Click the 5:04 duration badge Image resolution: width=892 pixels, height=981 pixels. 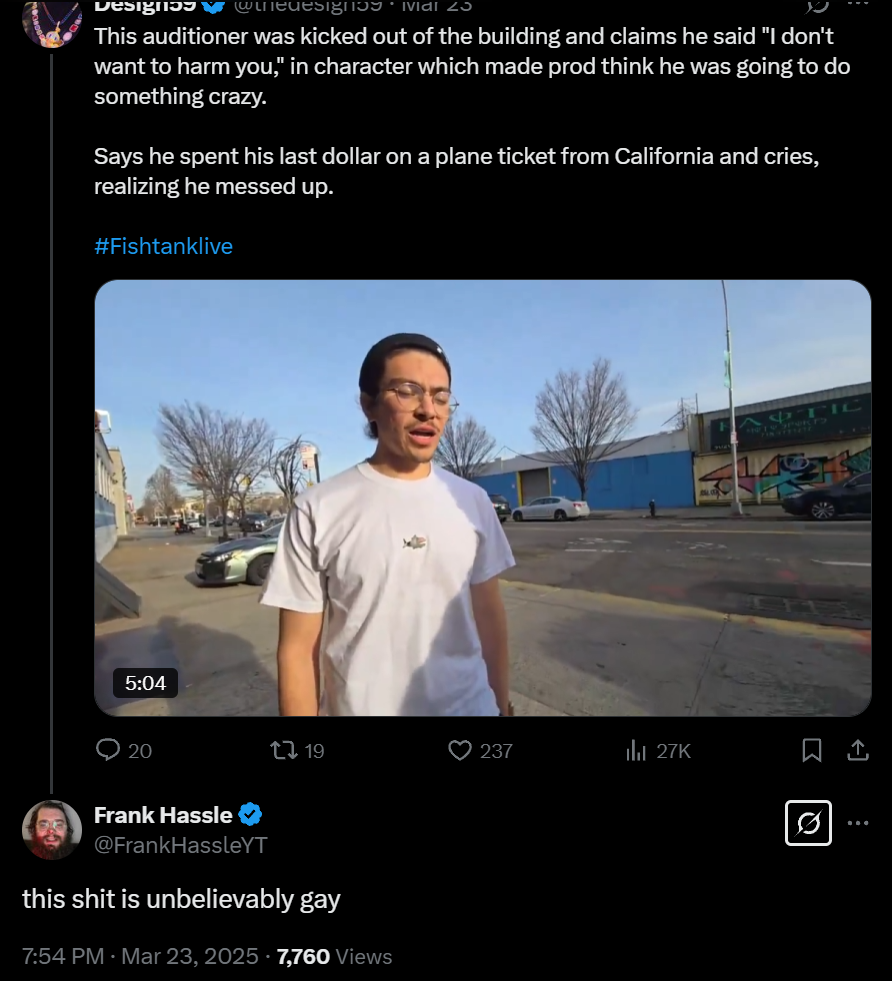point(145,683)
